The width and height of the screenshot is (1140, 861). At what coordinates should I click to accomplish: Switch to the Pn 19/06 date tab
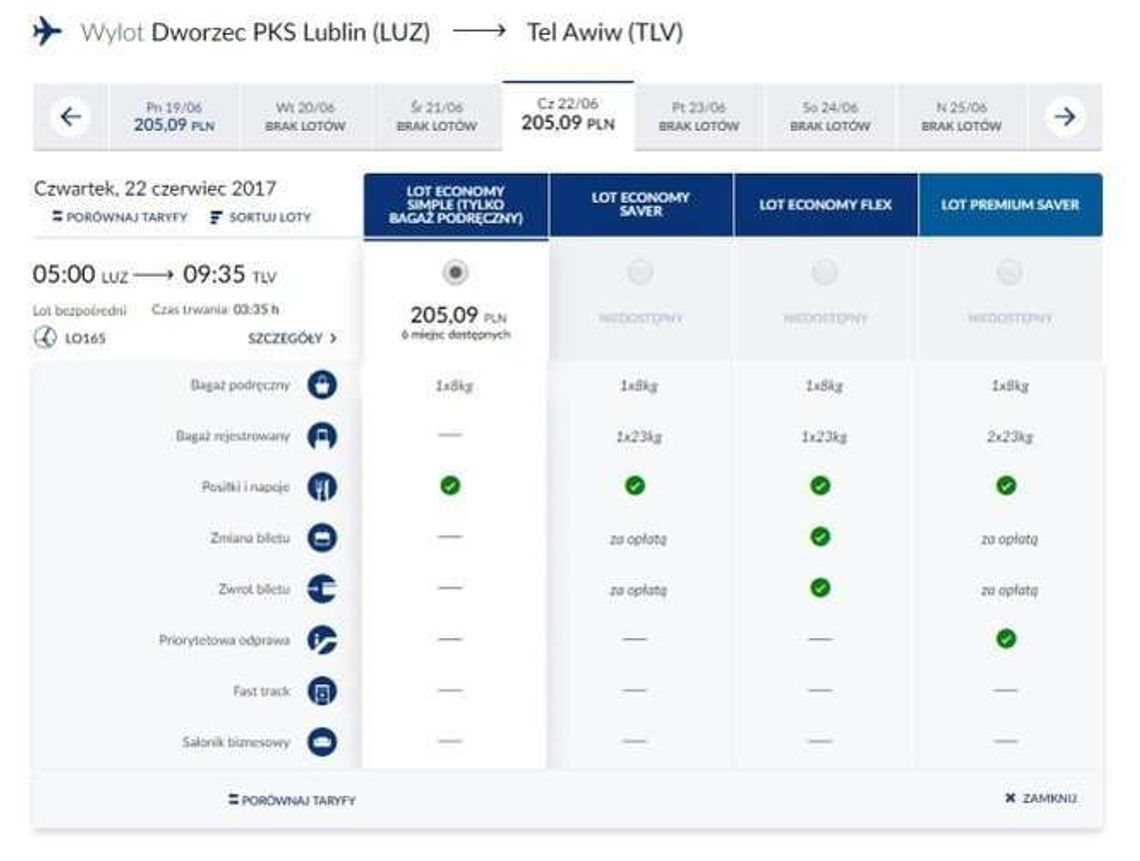tap(173, 117)
